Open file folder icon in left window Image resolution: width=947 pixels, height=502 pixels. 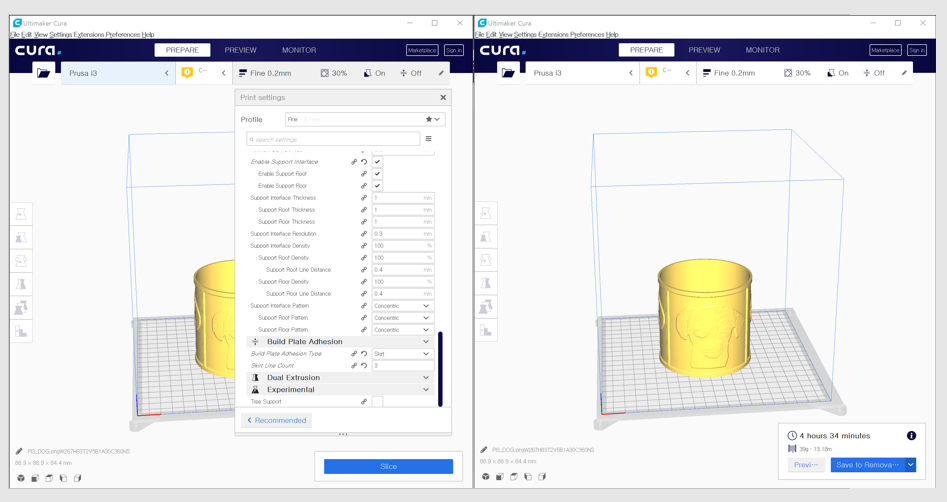[x=43, y=73]
